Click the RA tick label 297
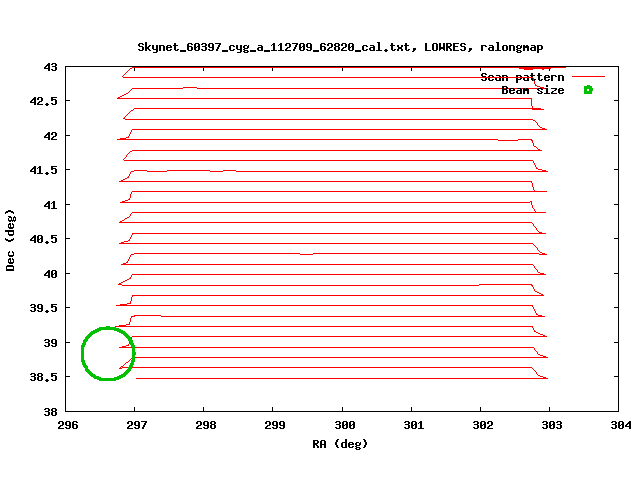This screenshot has width=640, height=480. (137, 425)
